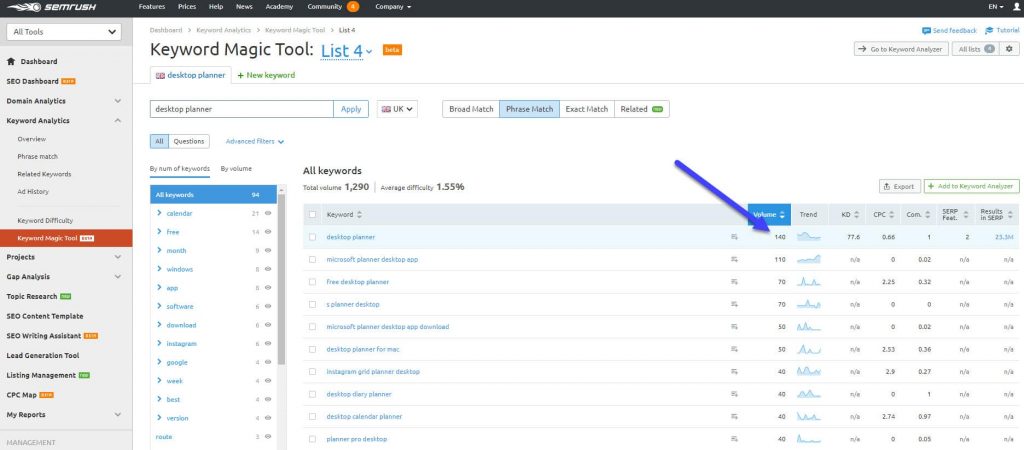The width and height of the screenshot is (1024, 450).
Task: Click add-to-list icon for desktop calendar planner row
Action: tap(734, 417)
